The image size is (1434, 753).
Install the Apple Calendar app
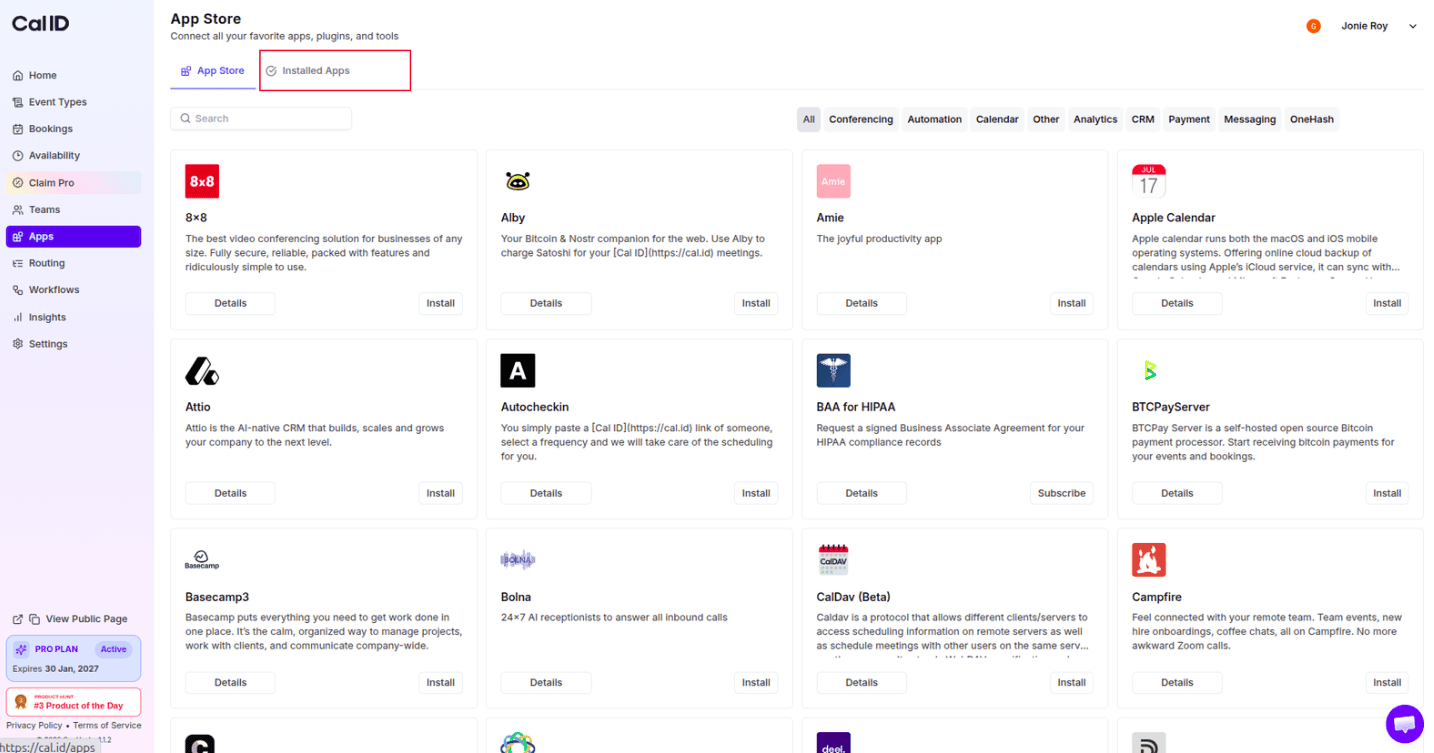1387,303
